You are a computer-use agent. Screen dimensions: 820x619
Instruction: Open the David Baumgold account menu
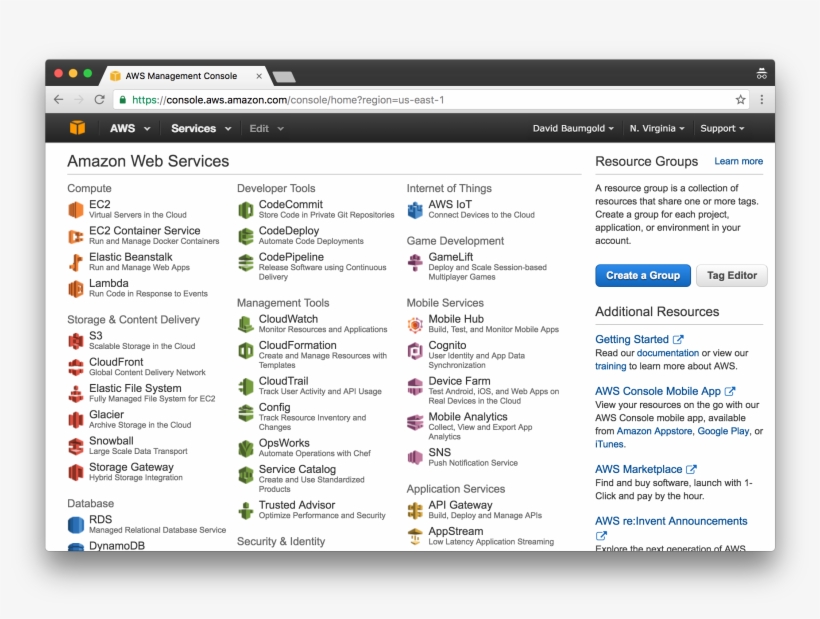(x=572, y=128)
